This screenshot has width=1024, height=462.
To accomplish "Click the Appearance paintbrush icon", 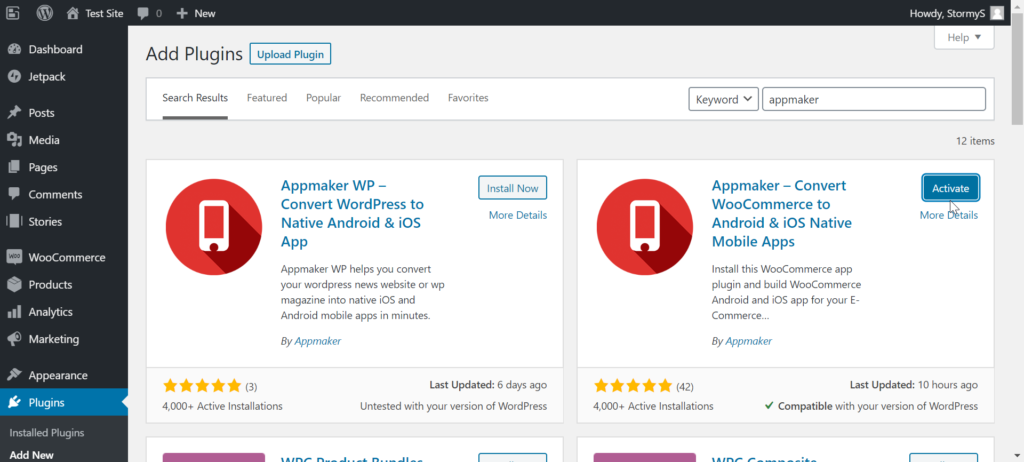I will pyautogui.click(x=14, y=375).
